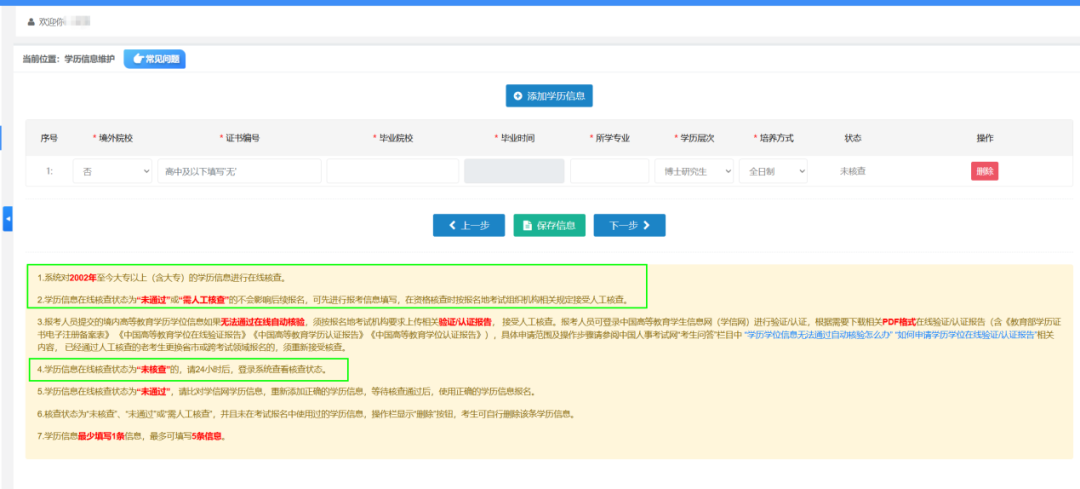Click the user avatar icon beside 欢迎你
The height and width of the screenshot is (489, 1080).
pos(30,22)
